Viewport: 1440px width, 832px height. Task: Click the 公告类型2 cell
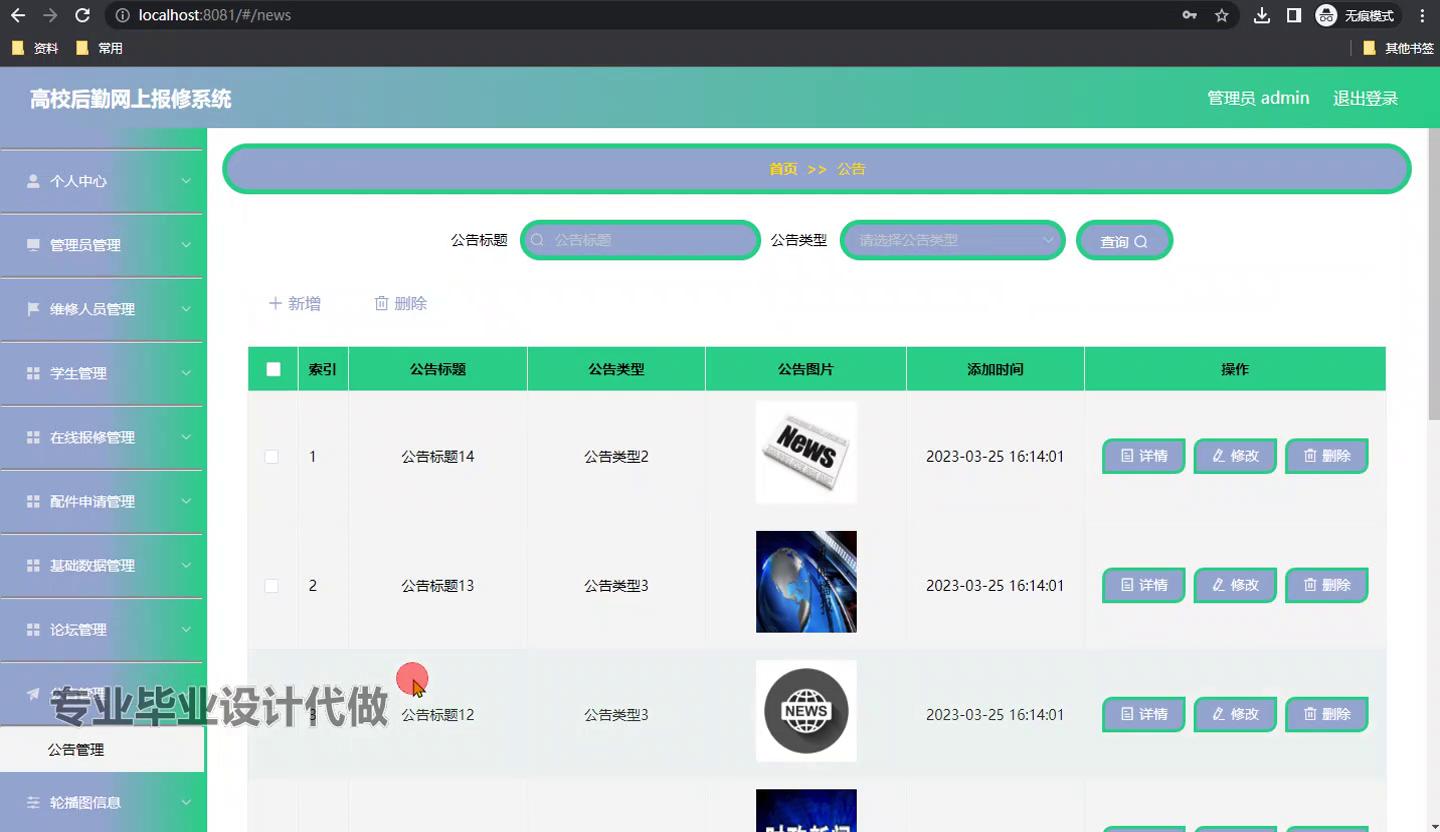click(616, 456)
